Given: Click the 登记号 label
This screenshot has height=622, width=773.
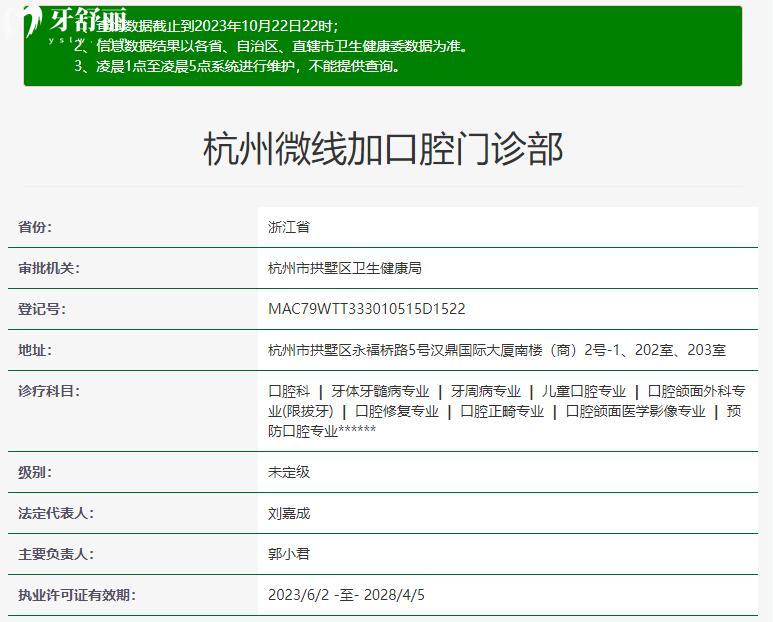Looking at the screenshot, I should pos(41,309).
